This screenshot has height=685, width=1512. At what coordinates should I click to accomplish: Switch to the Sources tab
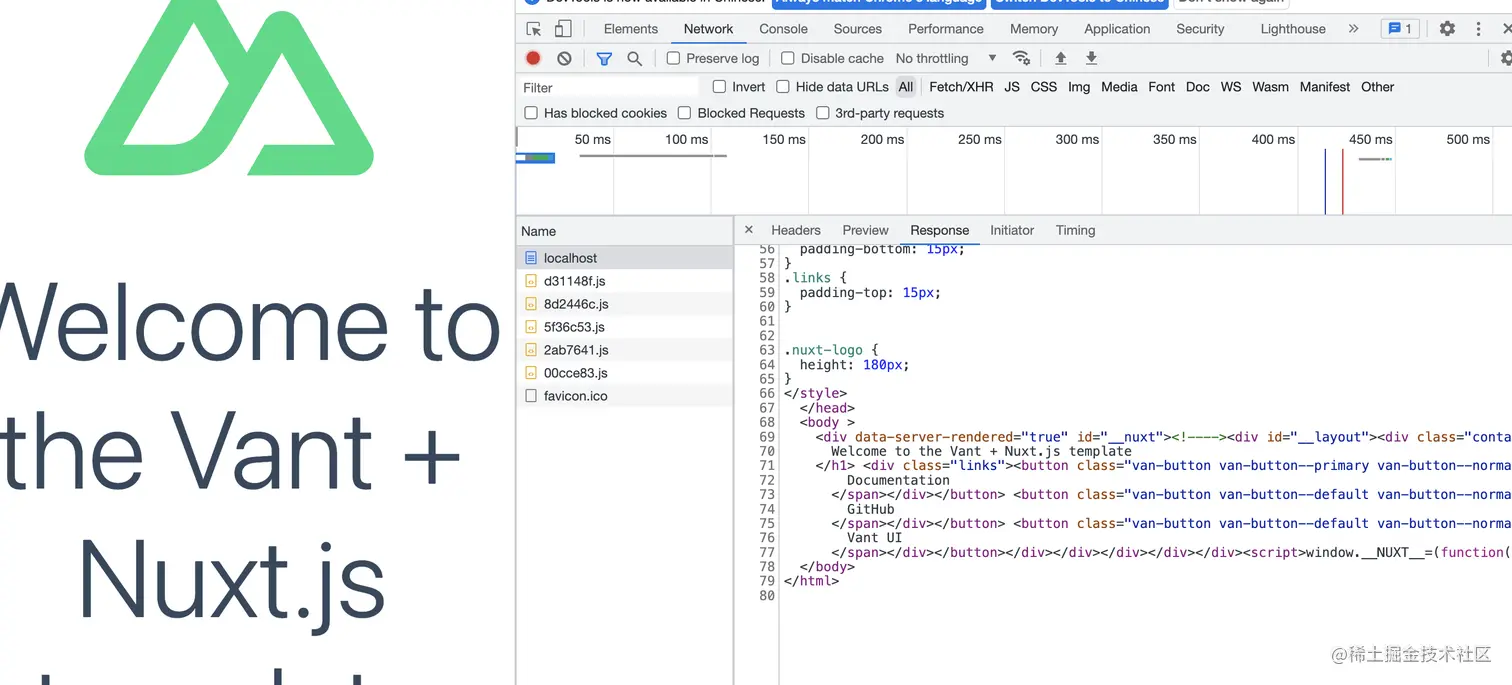coord(857,29)
